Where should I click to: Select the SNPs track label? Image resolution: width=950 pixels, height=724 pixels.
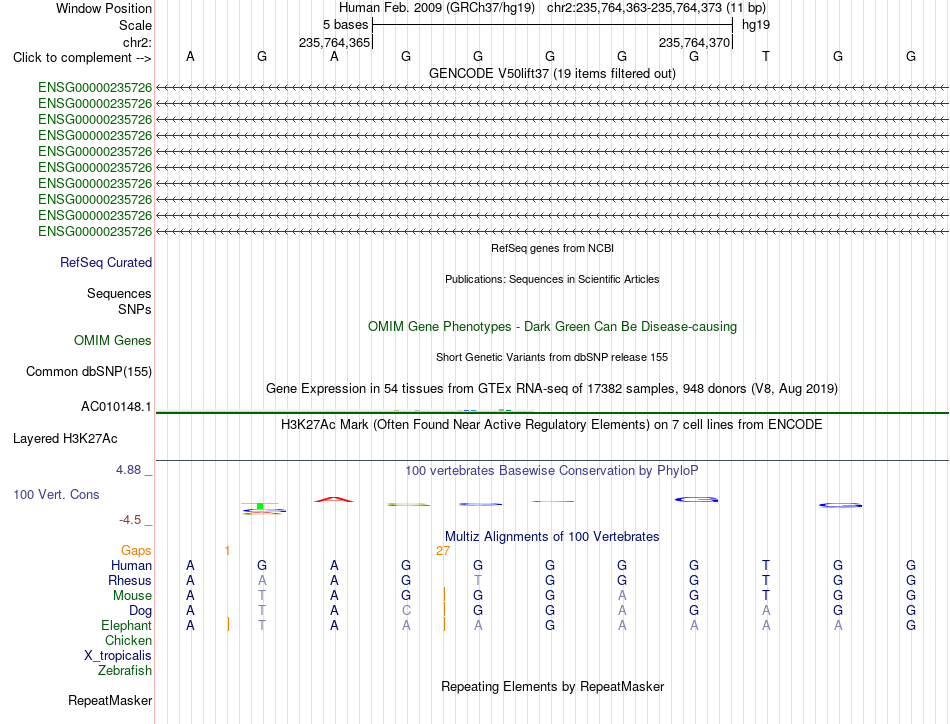point(135,309)
